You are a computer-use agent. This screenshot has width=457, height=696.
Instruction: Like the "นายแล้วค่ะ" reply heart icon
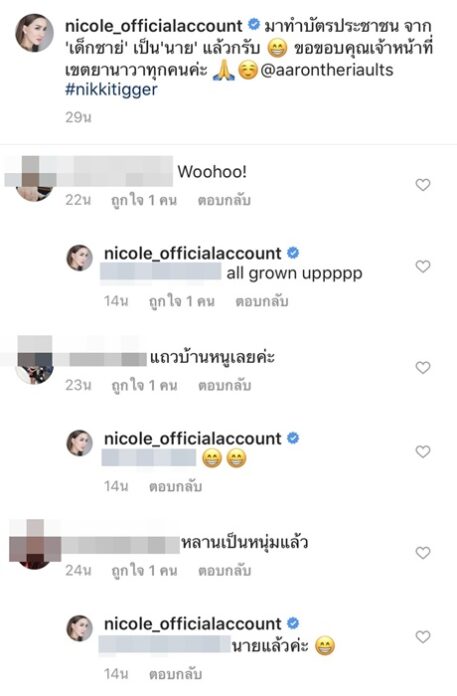point(423,637)
